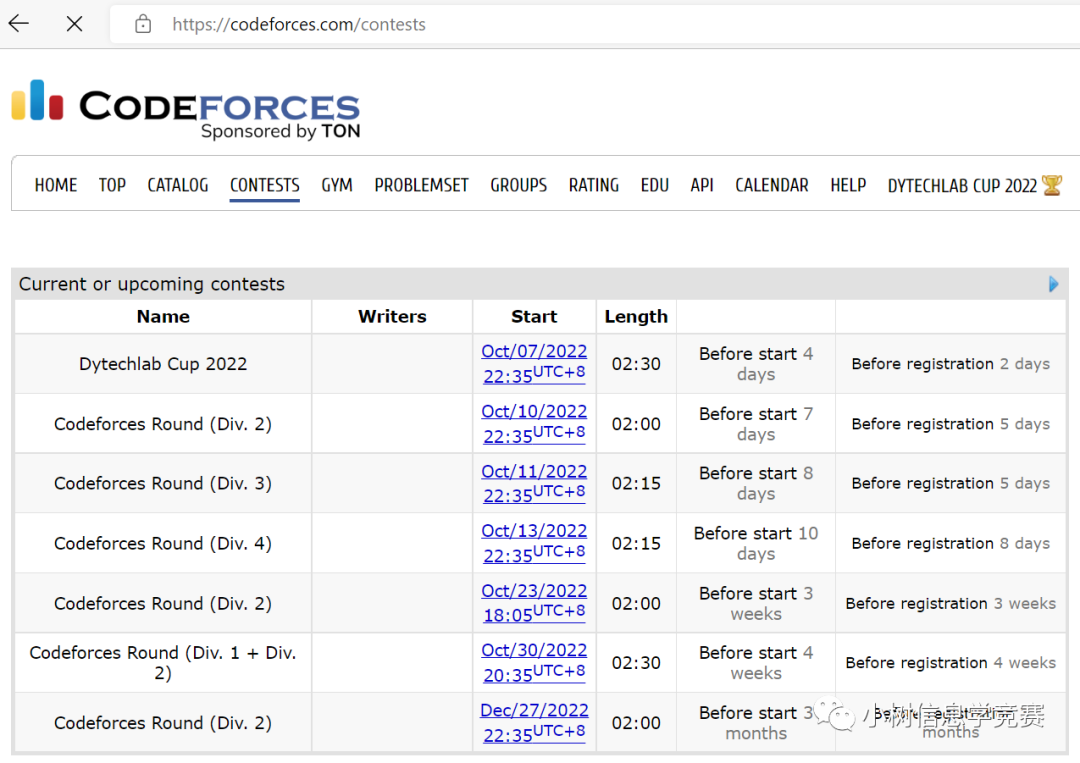Open the Oct/10/2022 22:35 start time link
Image resolution: width=1080 pixels, height=763 pixels.
(x=534, y=424)
